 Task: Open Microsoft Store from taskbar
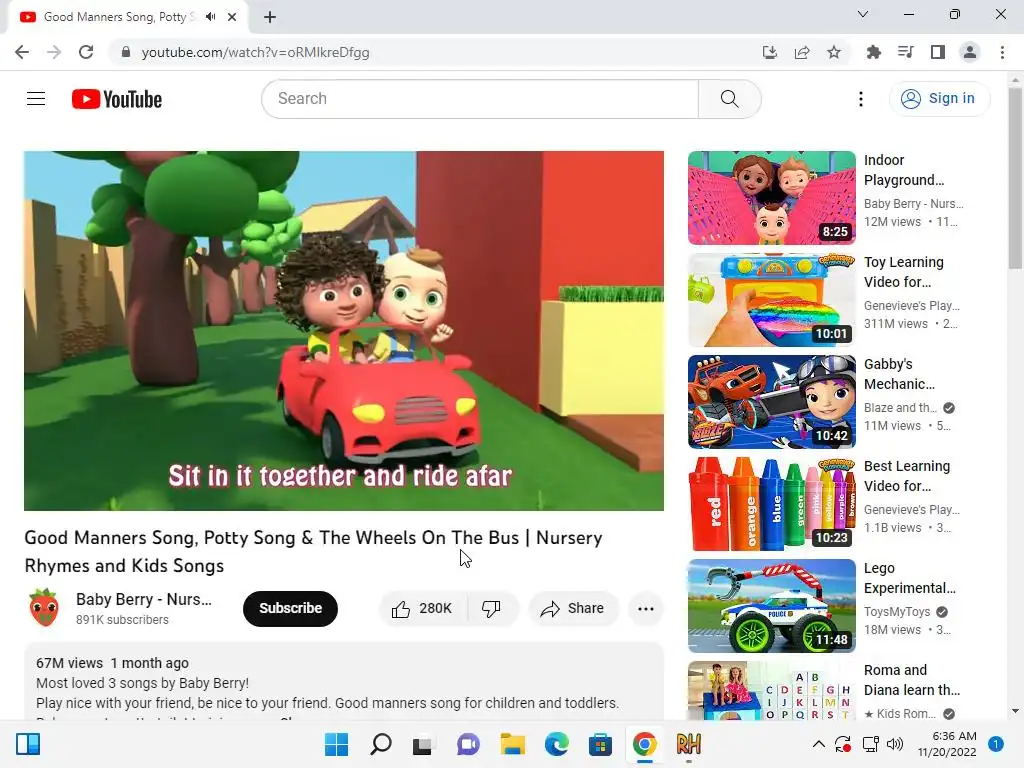coord(600,744)
